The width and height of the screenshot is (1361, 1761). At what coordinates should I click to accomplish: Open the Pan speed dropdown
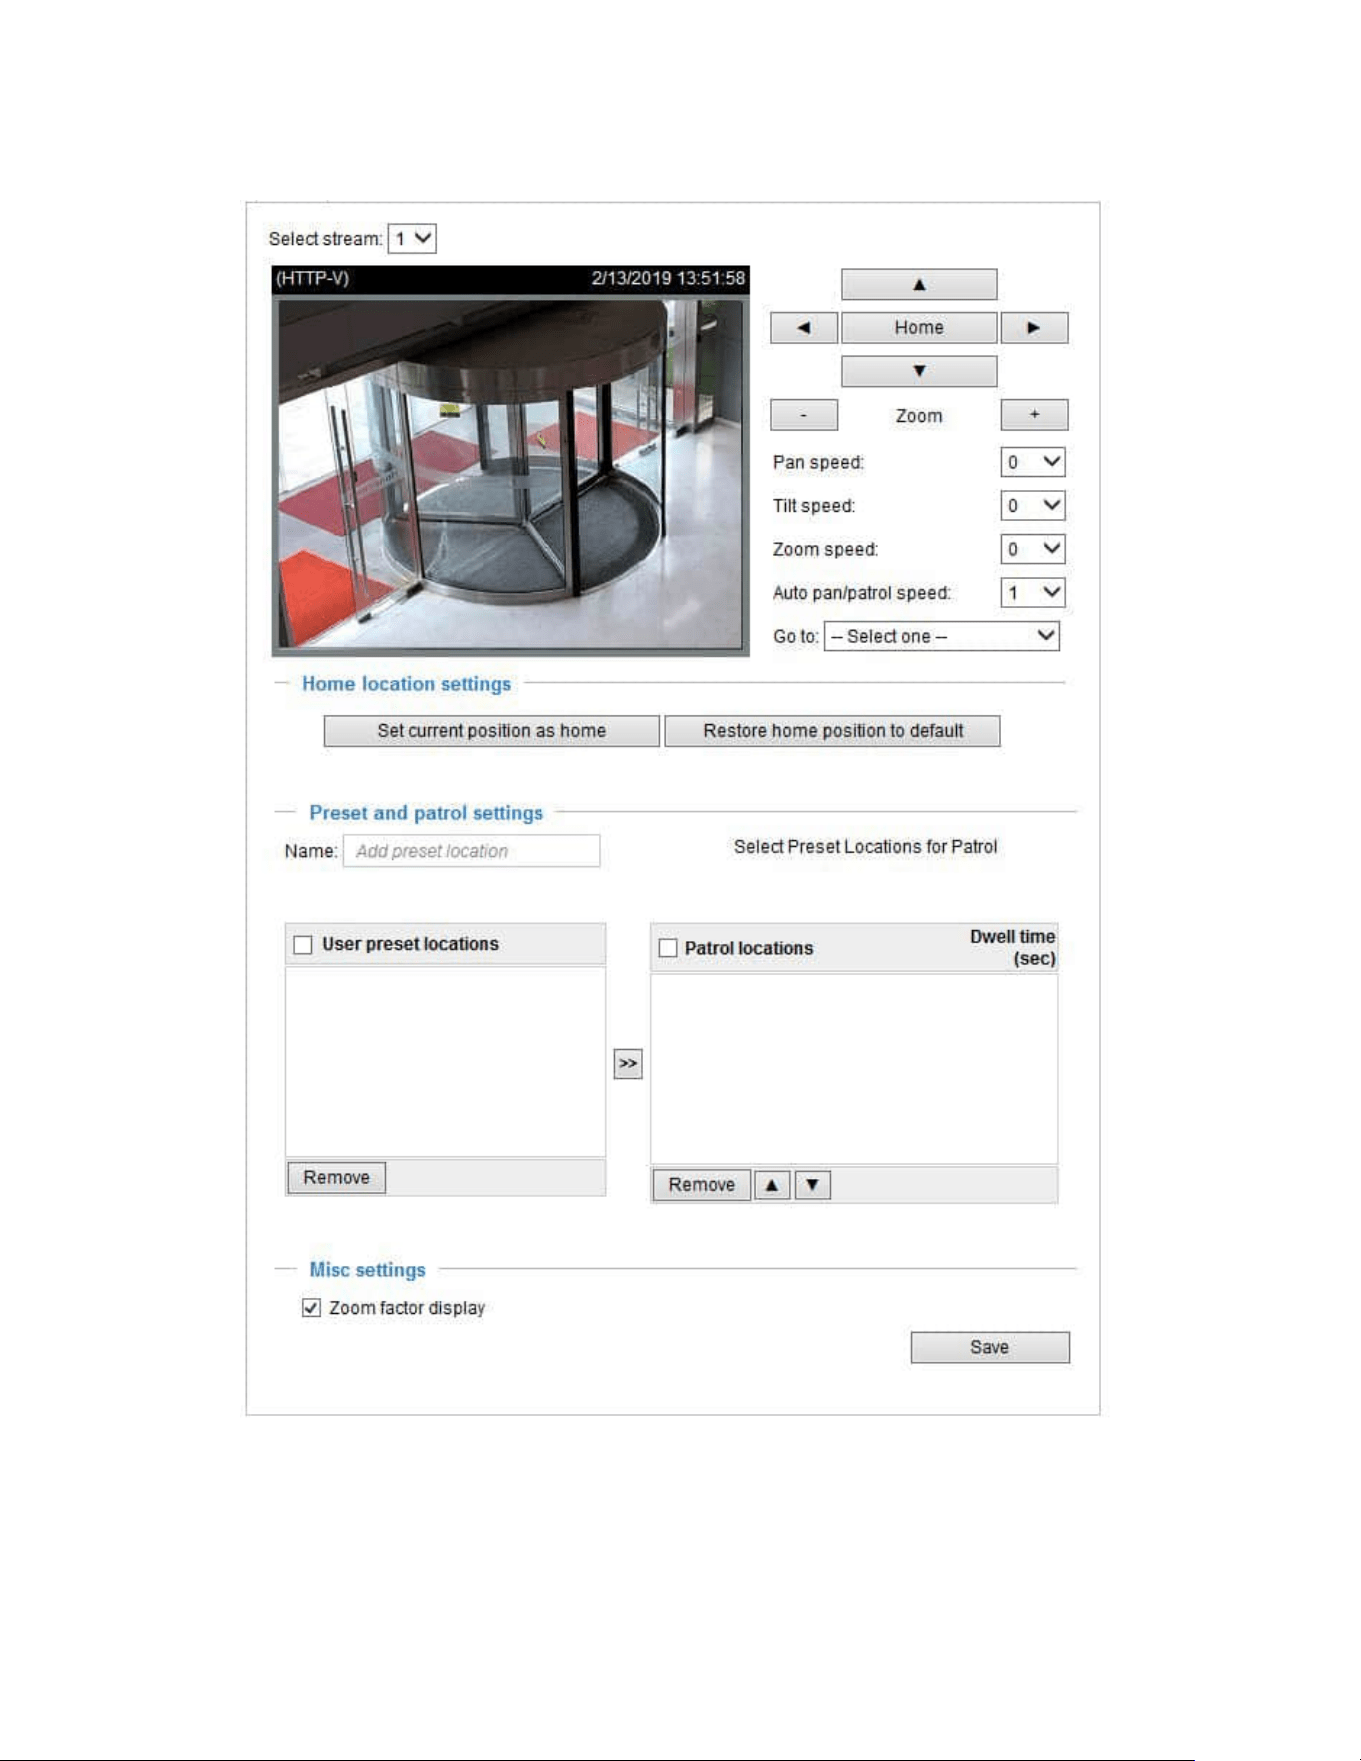pos(1033,462)
